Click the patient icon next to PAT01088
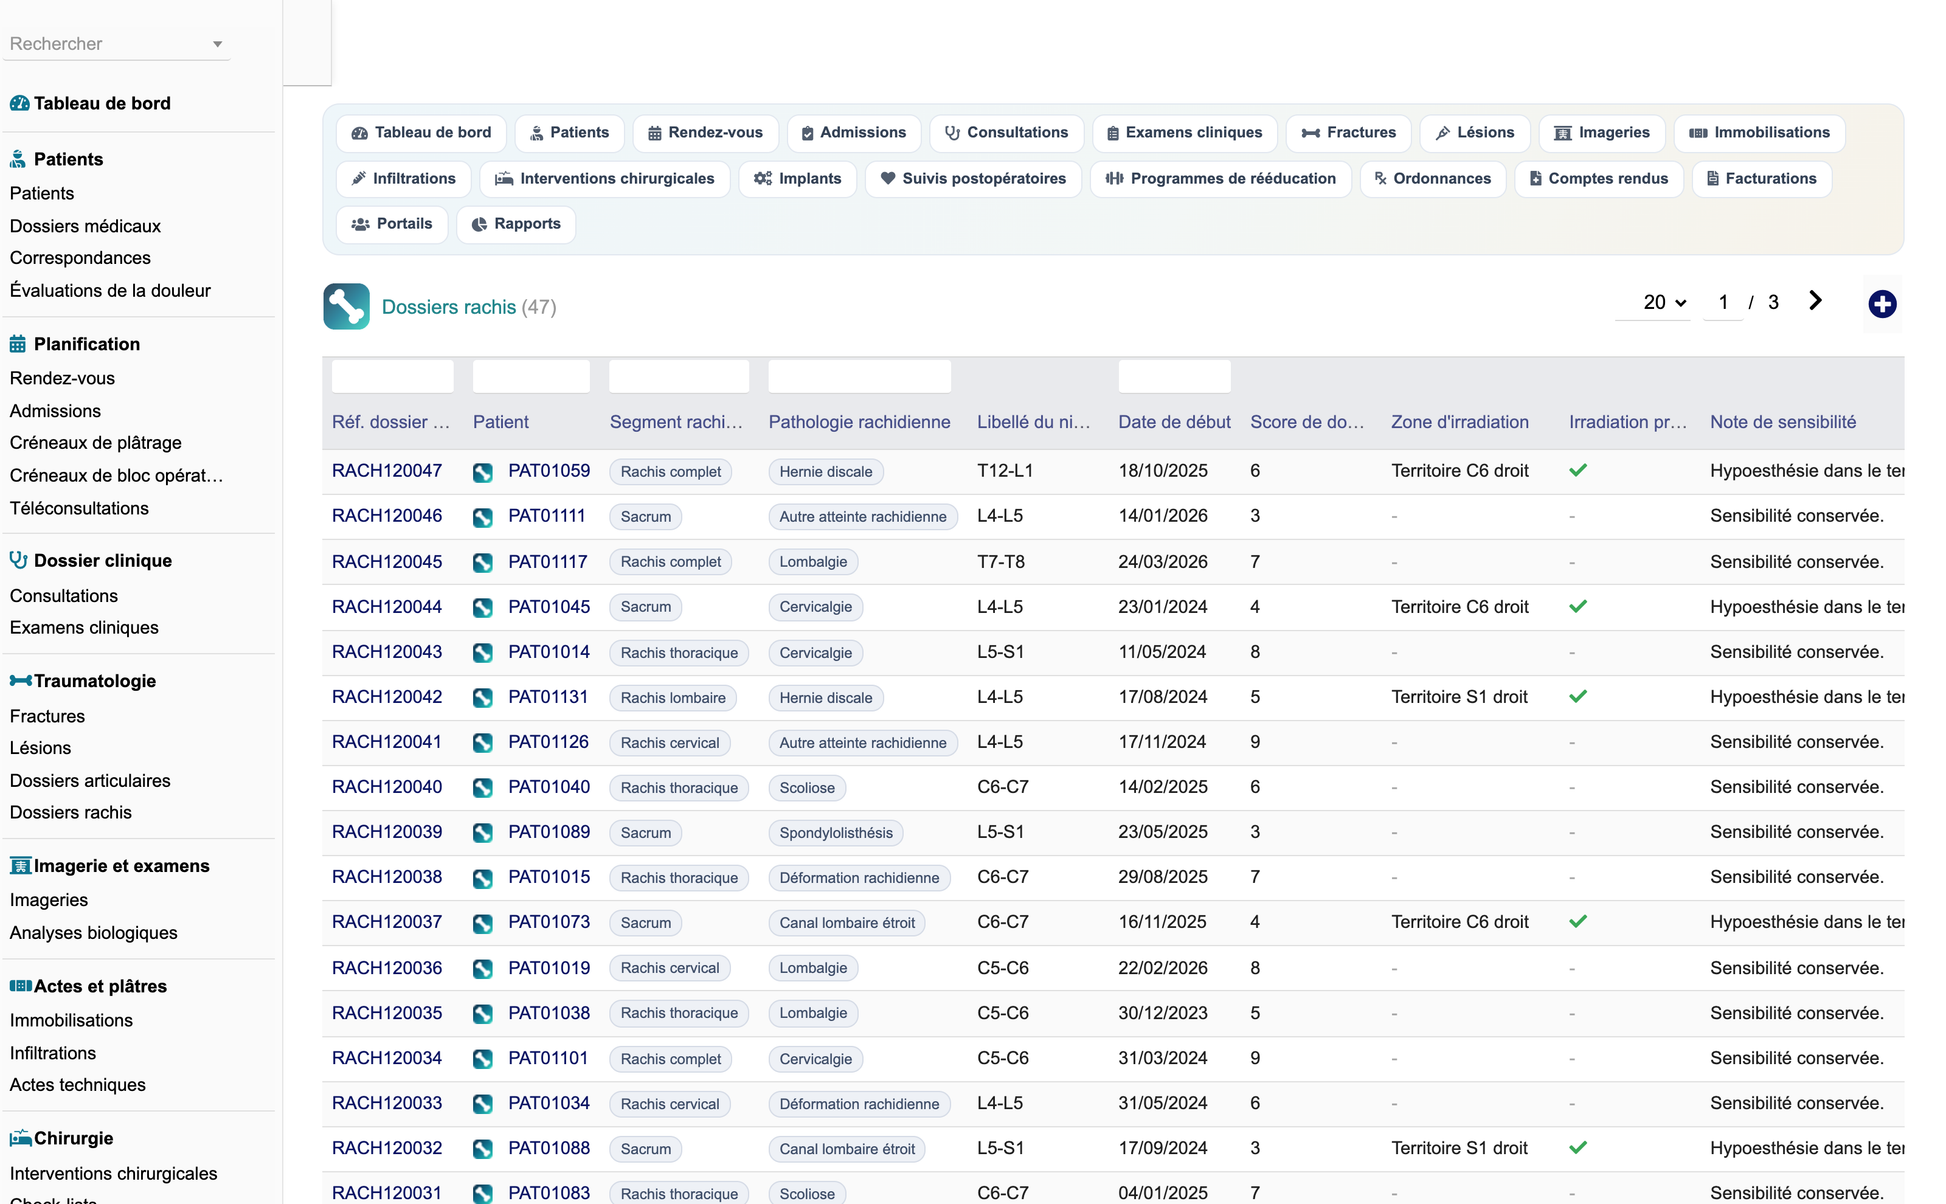Screen dimensions: 1946x1204 pos(483,1149)
